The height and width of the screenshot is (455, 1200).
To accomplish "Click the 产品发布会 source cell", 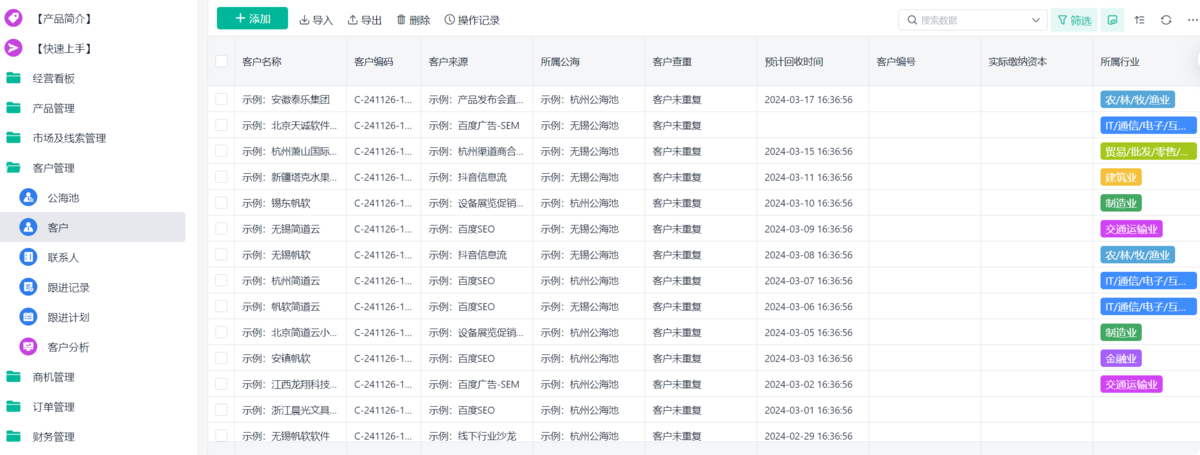I will pyautogui.click(x=476, y=100).
